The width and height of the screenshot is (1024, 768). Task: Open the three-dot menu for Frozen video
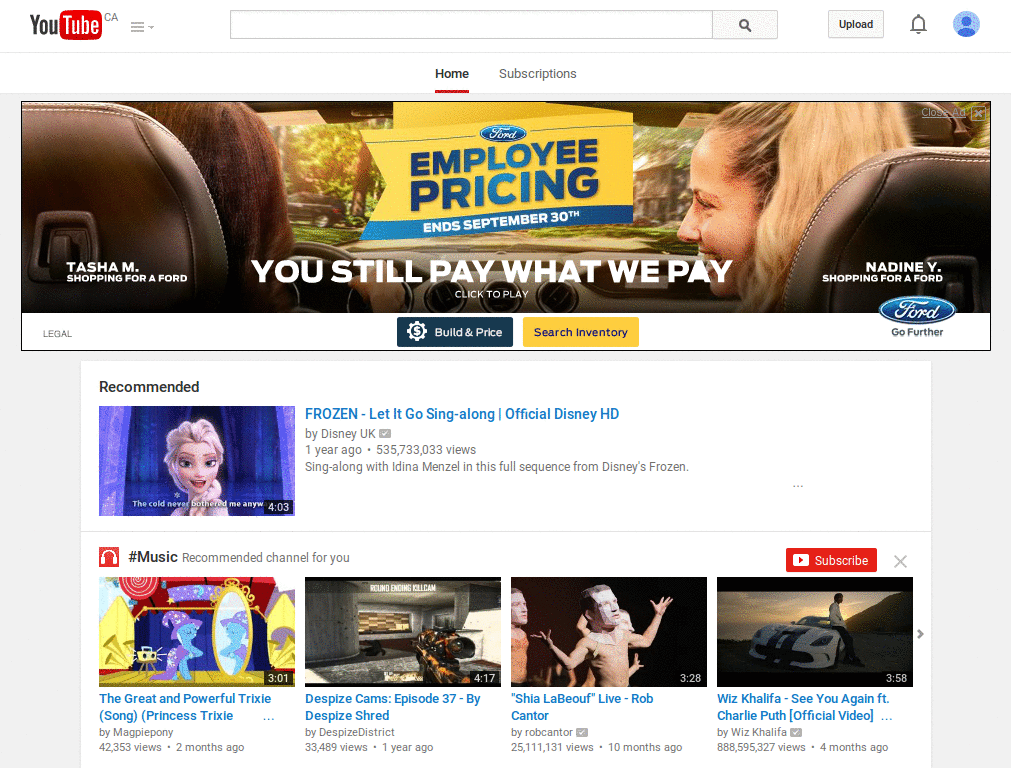point(798,486)
